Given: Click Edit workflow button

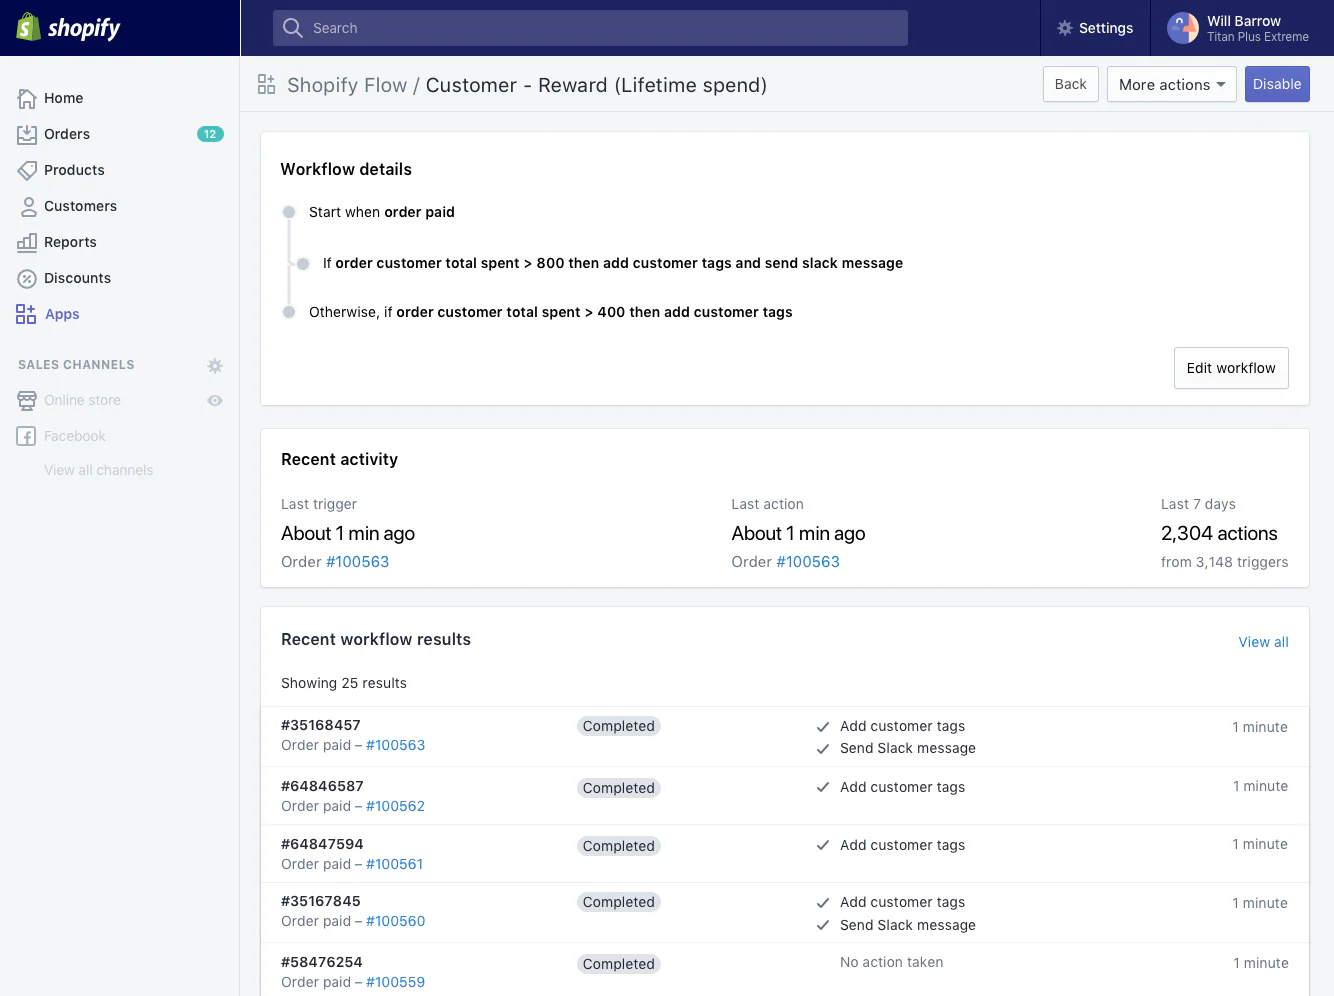Looking at the screenshot, I should [x=1231, y=368].
